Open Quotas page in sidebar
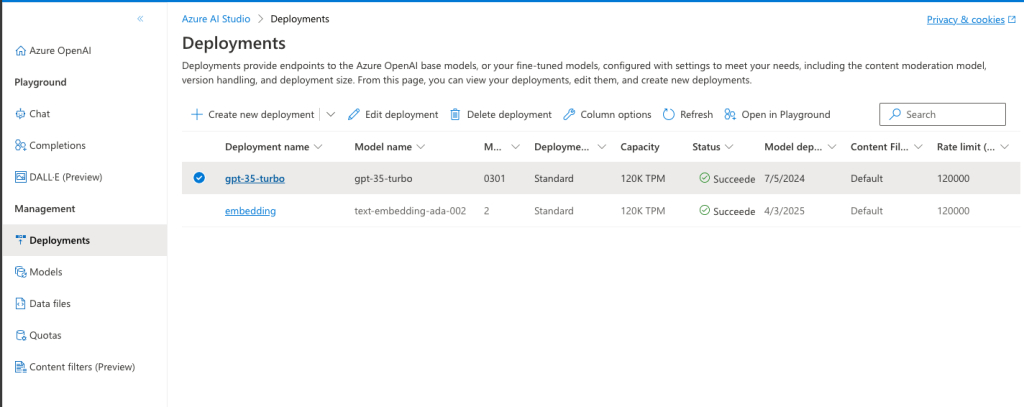This screenshot has width=1024, height=407. (46, 335)
